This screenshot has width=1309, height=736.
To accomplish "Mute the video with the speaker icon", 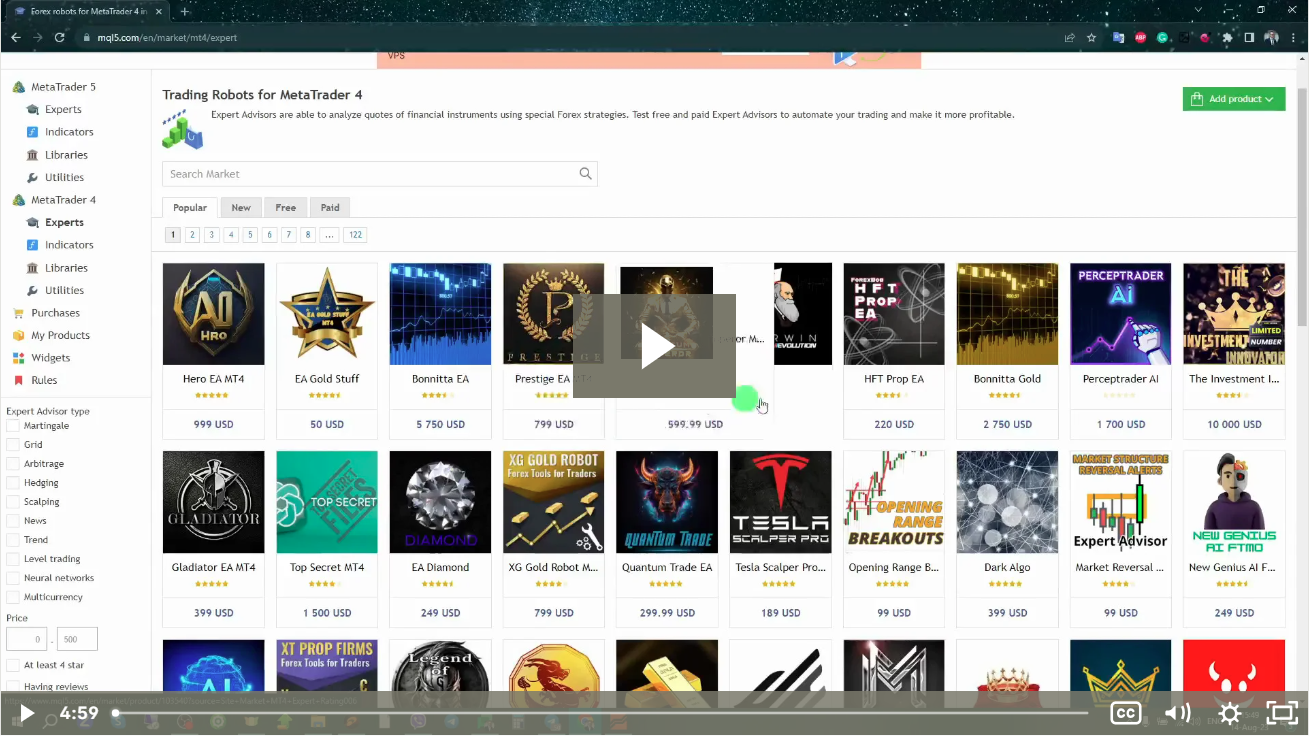I will pyautogui.click(x=1177, y=713).
